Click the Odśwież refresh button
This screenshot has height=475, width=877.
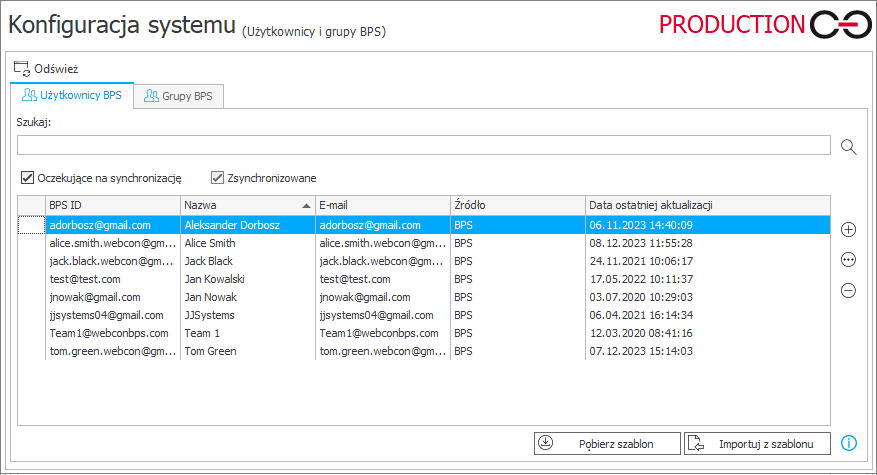click(x=46, y=69)
